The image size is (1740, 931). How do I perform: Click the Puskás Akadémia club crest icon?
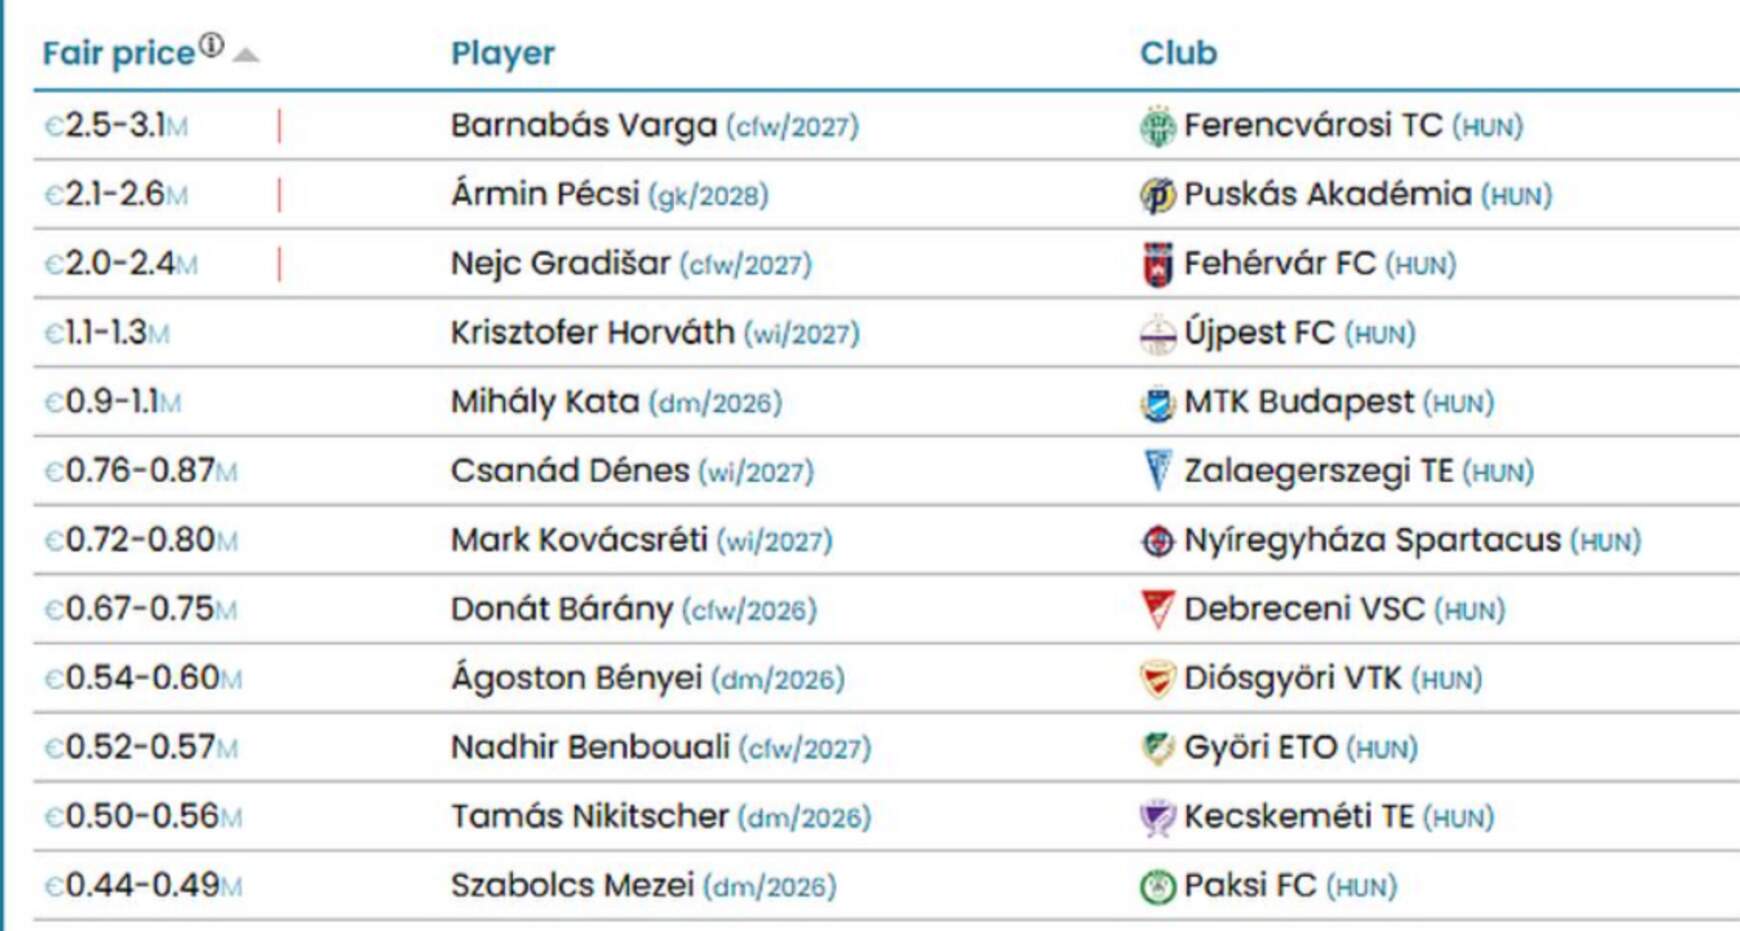click(1157, 196)
